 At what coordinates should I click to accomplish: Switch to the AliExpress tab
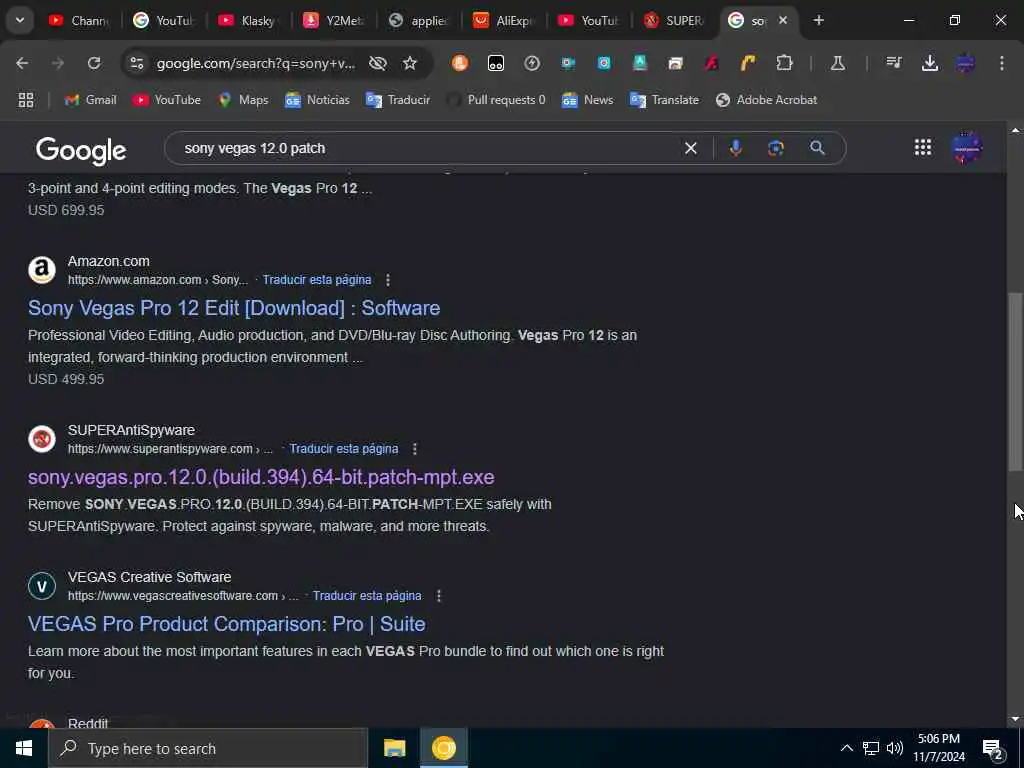(x=503, y=20)
